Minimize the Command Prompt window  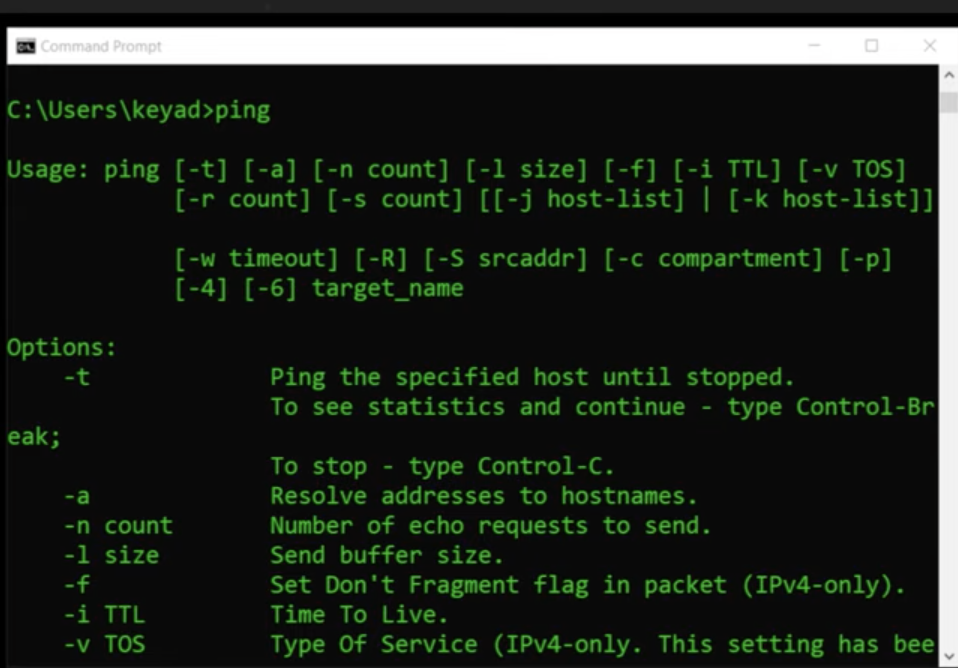pyautogui.click(x=814, y=46)
